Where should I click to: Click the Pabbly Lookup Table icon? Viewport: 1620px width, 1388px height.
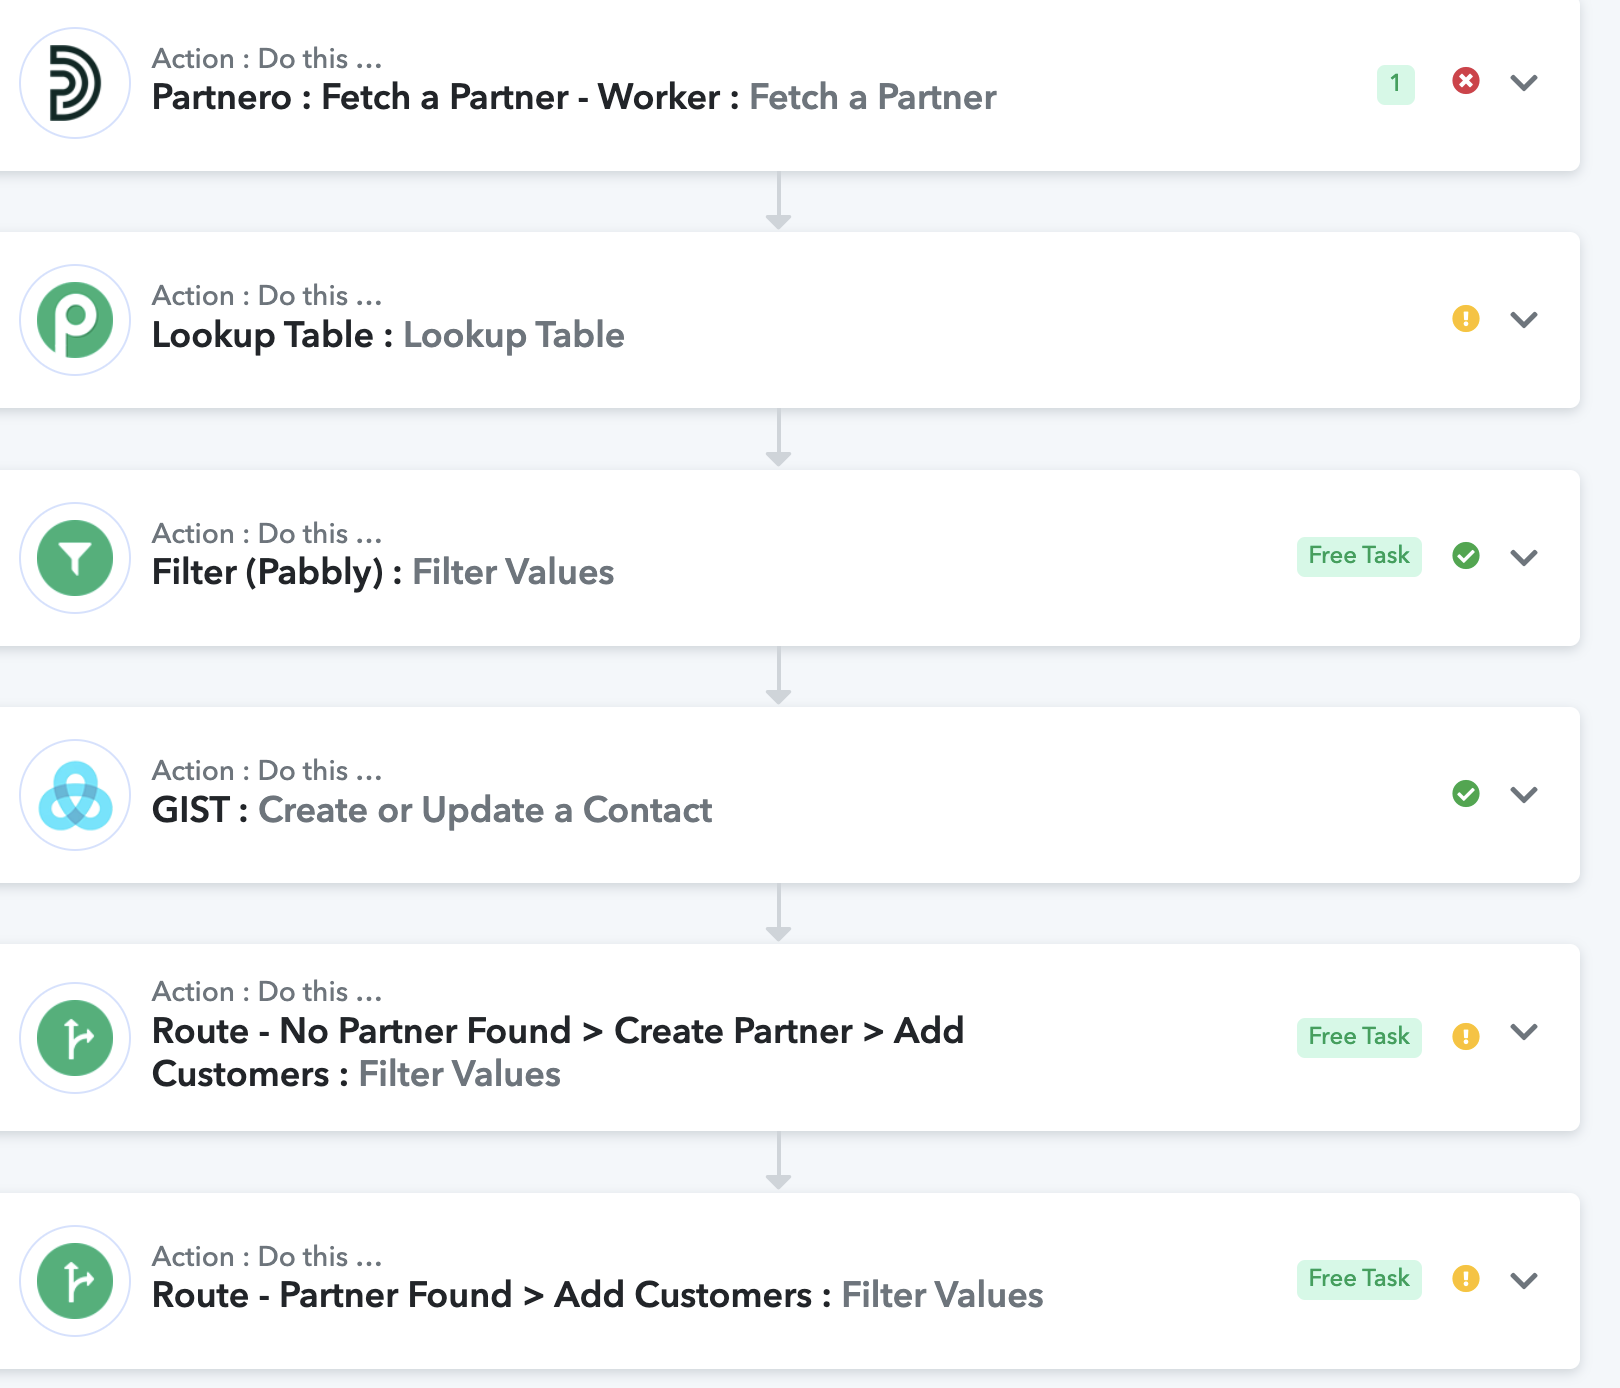tap(75, 320)
